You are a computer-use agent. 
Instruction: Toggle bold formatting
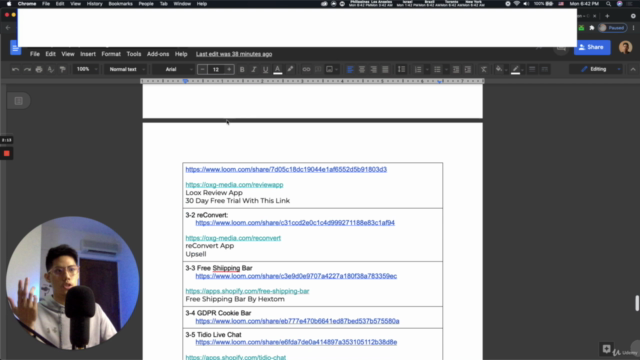[242, 69]
